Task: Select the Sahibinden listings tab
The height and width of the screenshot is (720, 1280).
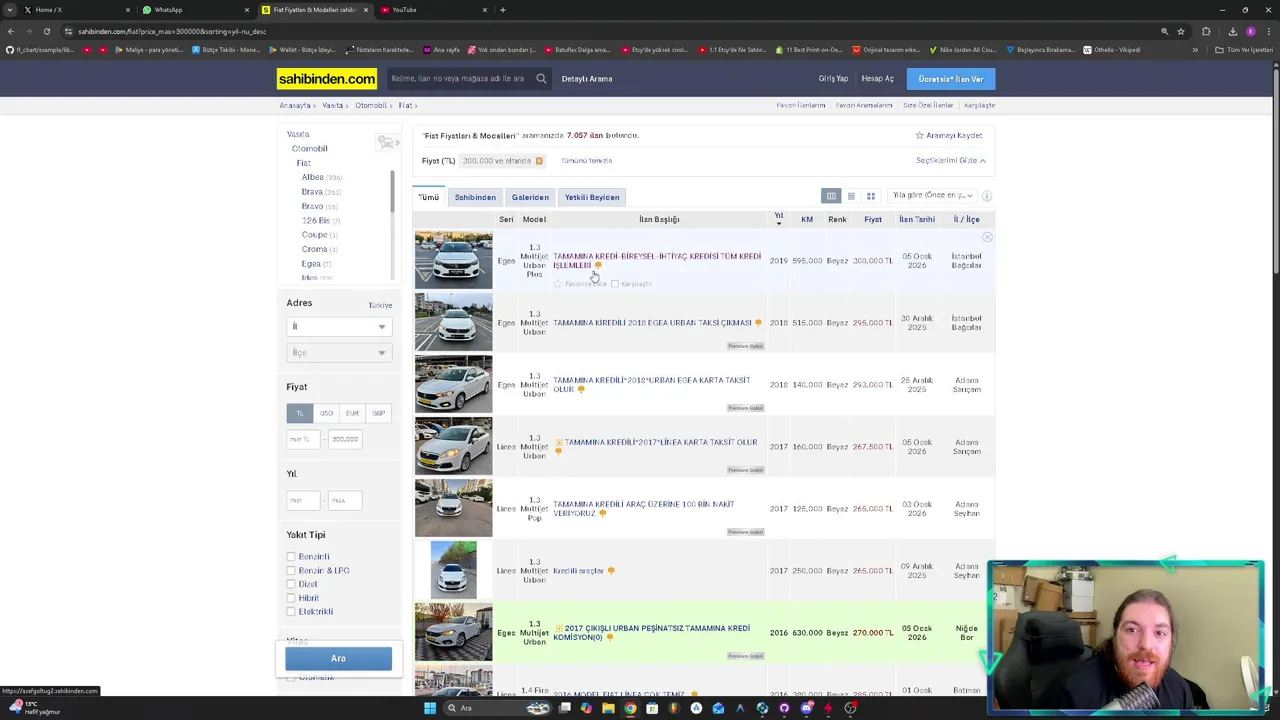Action: point(475,197)
